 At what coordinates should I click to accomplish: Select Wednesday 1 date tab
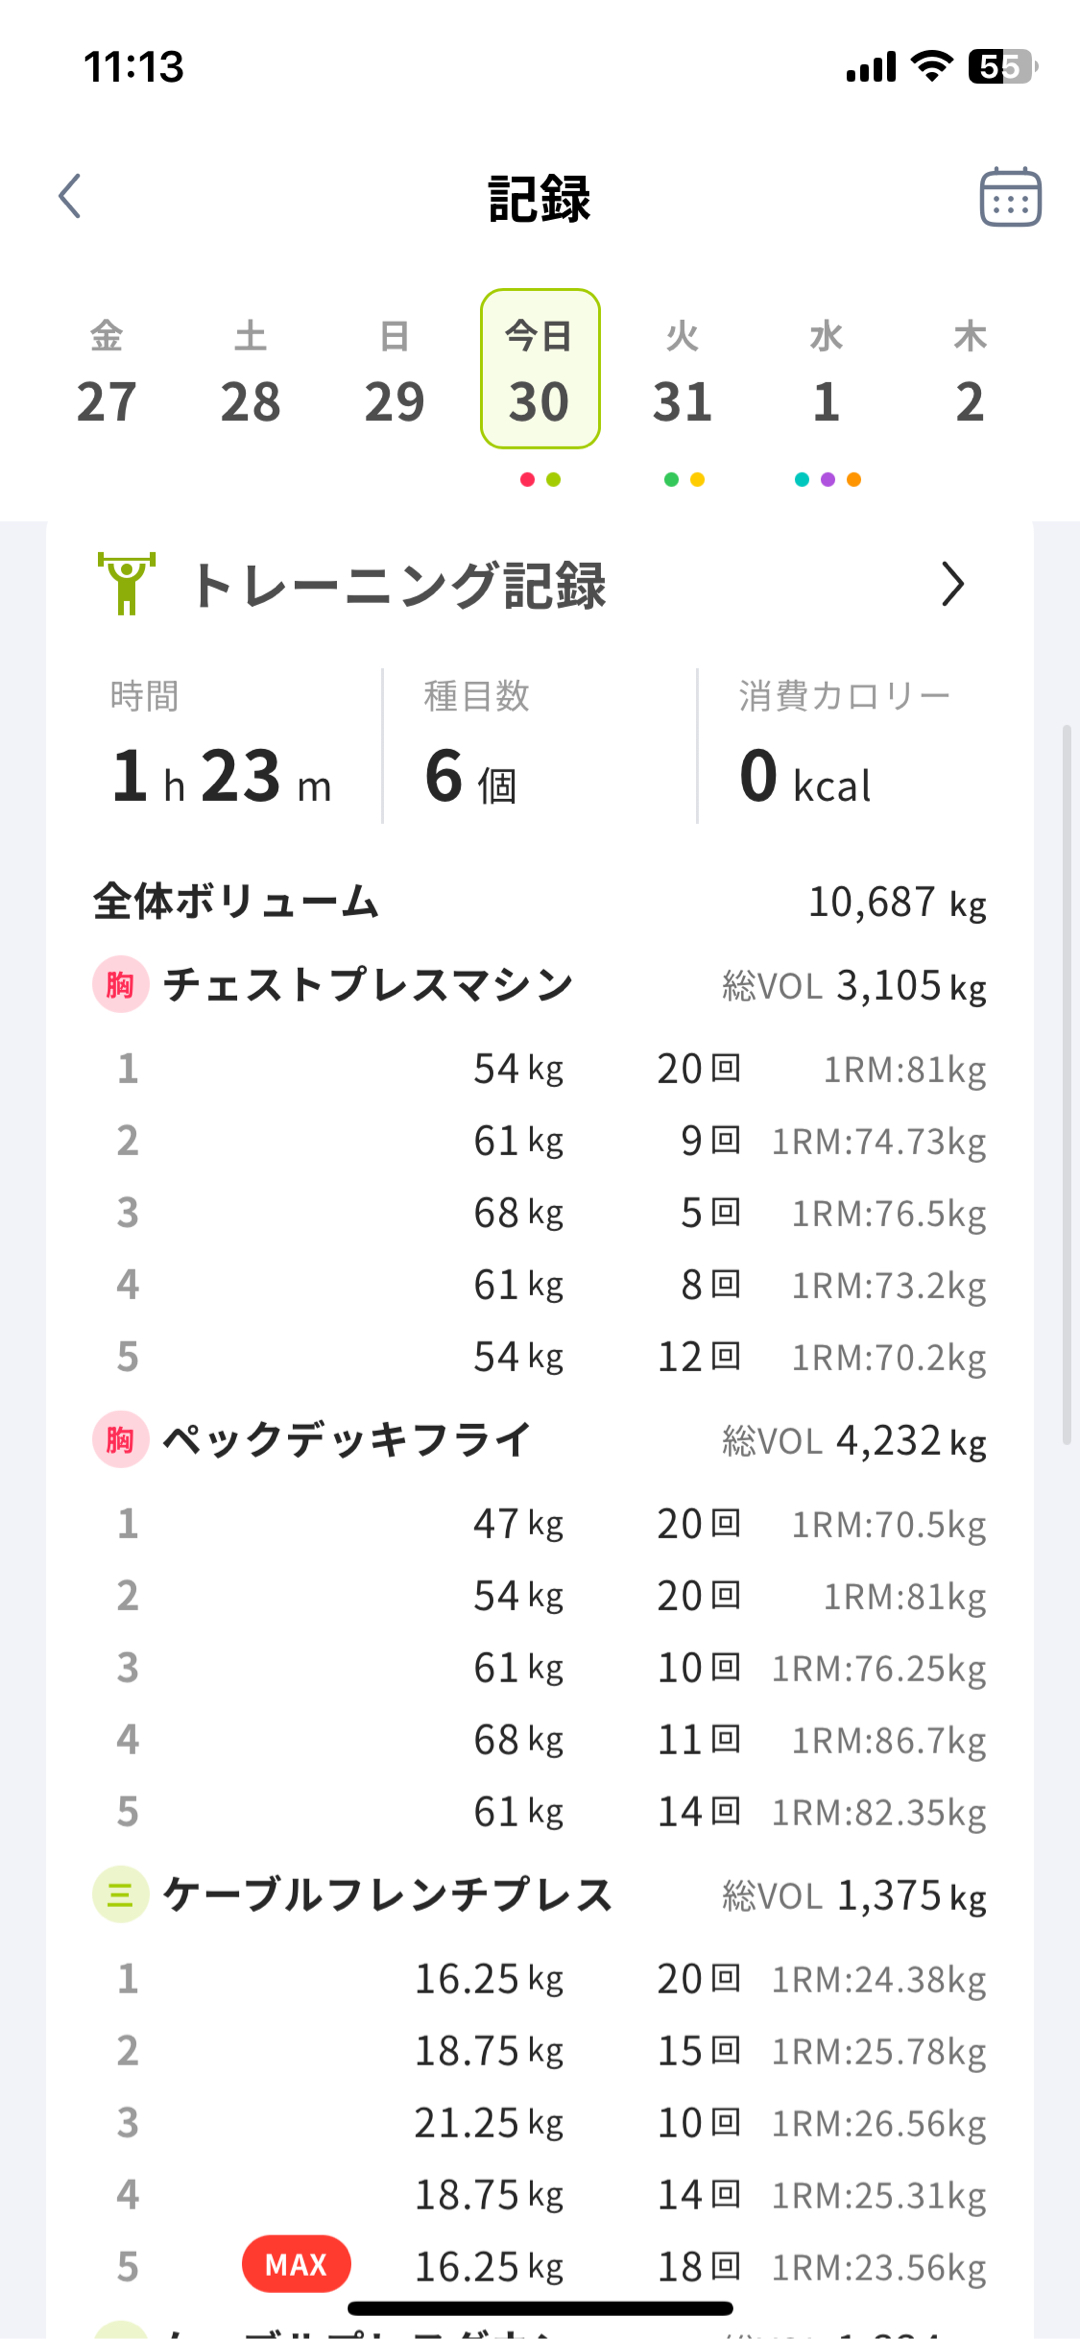coord(827,372)
